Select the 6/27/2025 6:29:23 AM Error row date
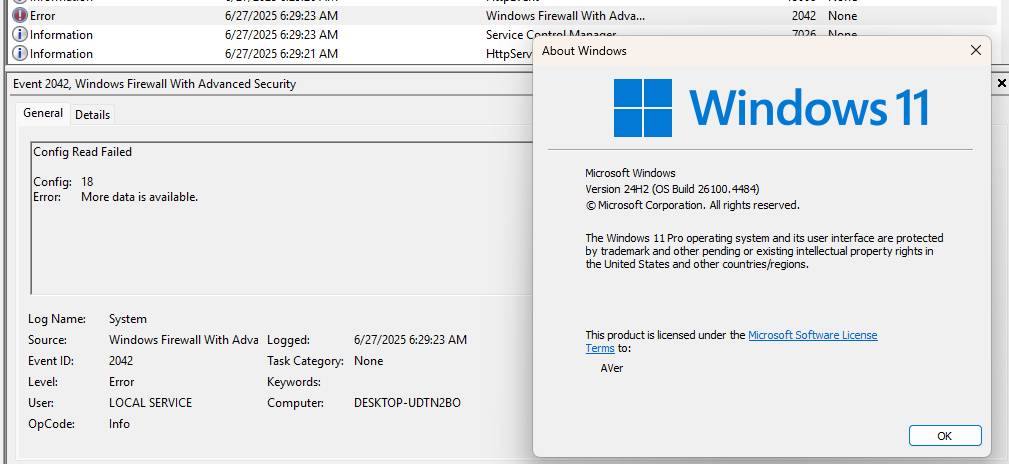1009x464 pixels. (x=281, y=15)
